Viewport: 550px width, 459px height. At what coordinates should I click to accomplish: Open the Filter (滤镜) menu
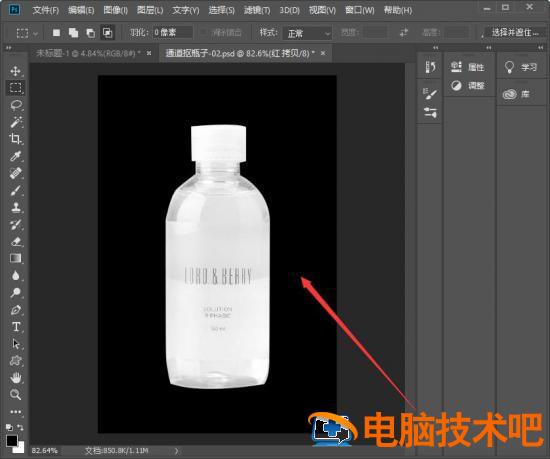pyautogui.click(x=257, y=10)
